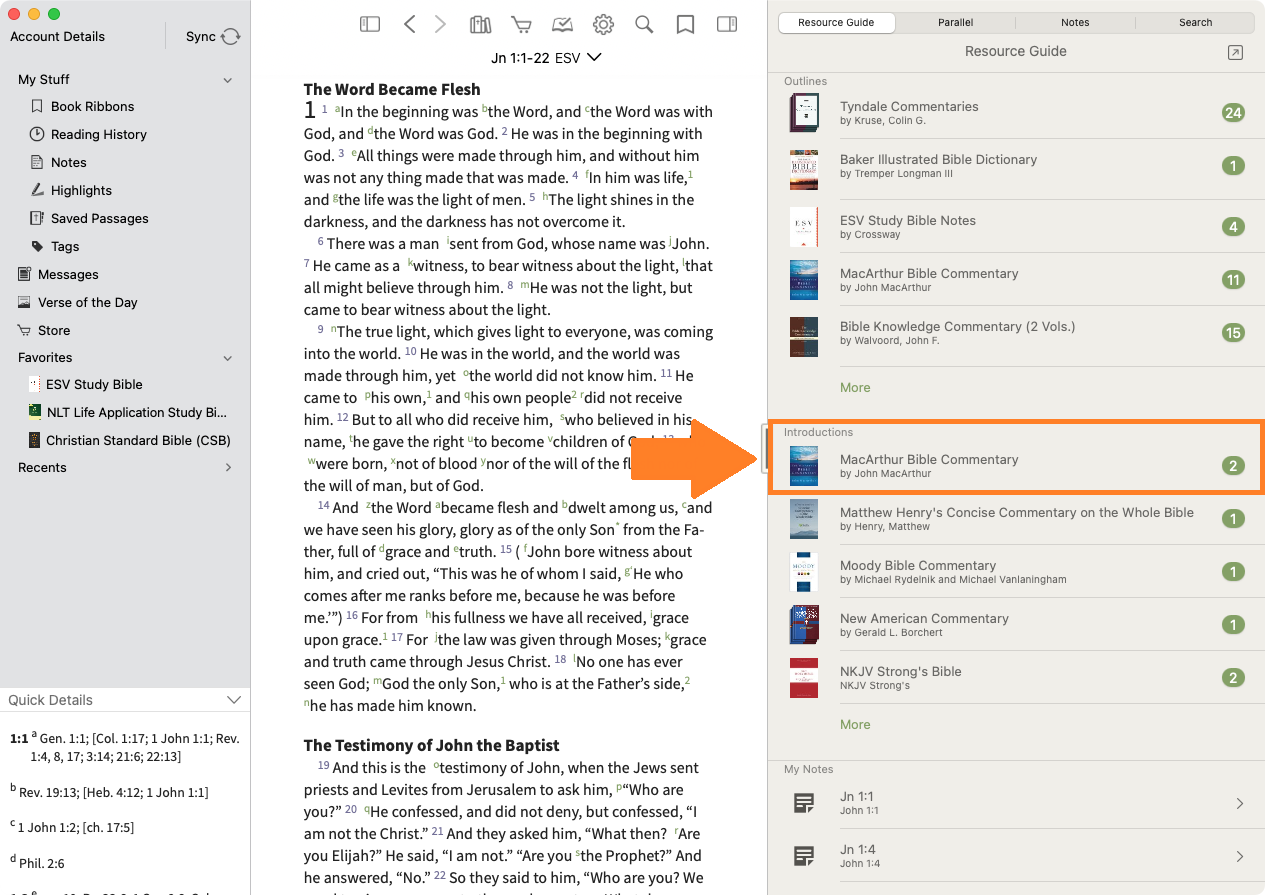Go forward with the right arrow
The height and width of the screenshot is (895, 1265).
[x=440, y=25]
